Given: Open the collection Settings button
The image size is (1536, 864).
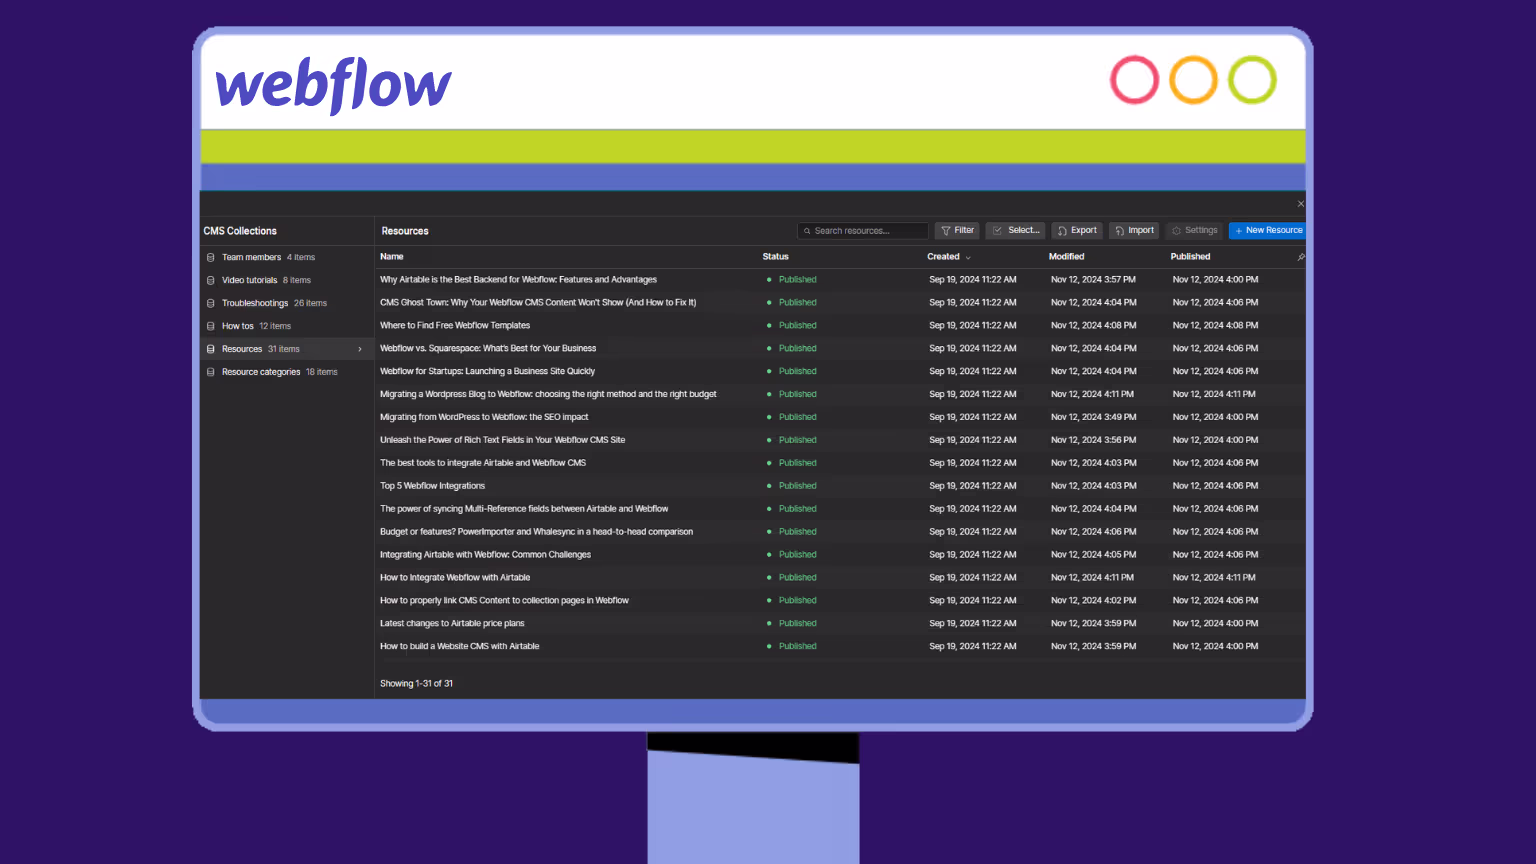Looking at the screenshot, I should (x=1194, y=230).
